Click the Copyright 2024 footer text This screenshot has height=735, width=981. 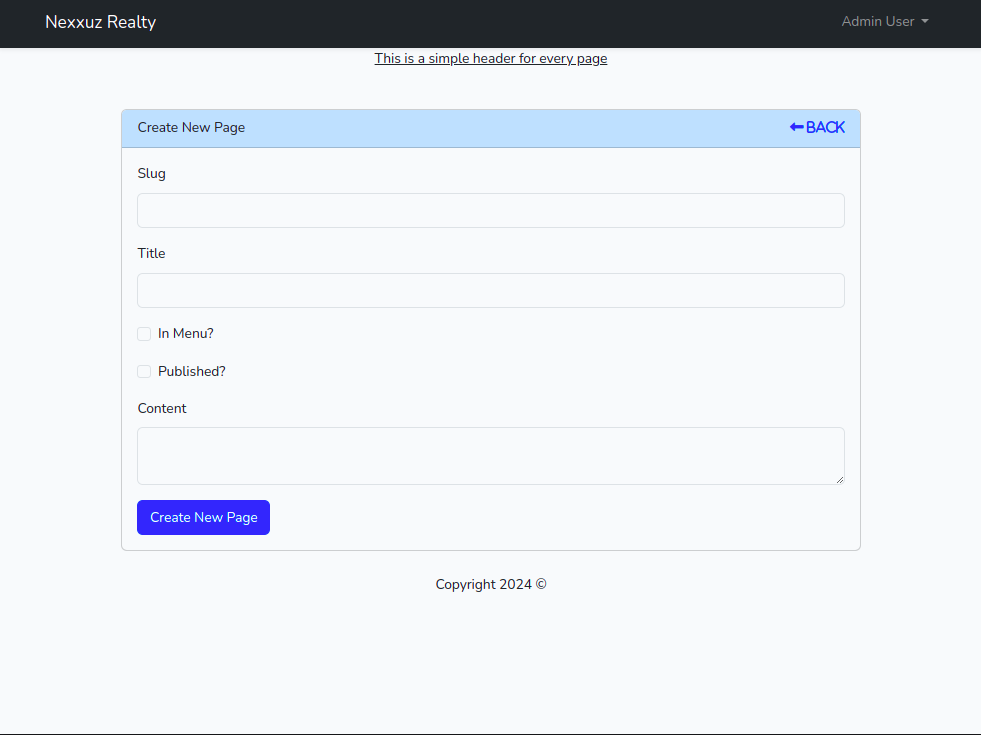490,584
